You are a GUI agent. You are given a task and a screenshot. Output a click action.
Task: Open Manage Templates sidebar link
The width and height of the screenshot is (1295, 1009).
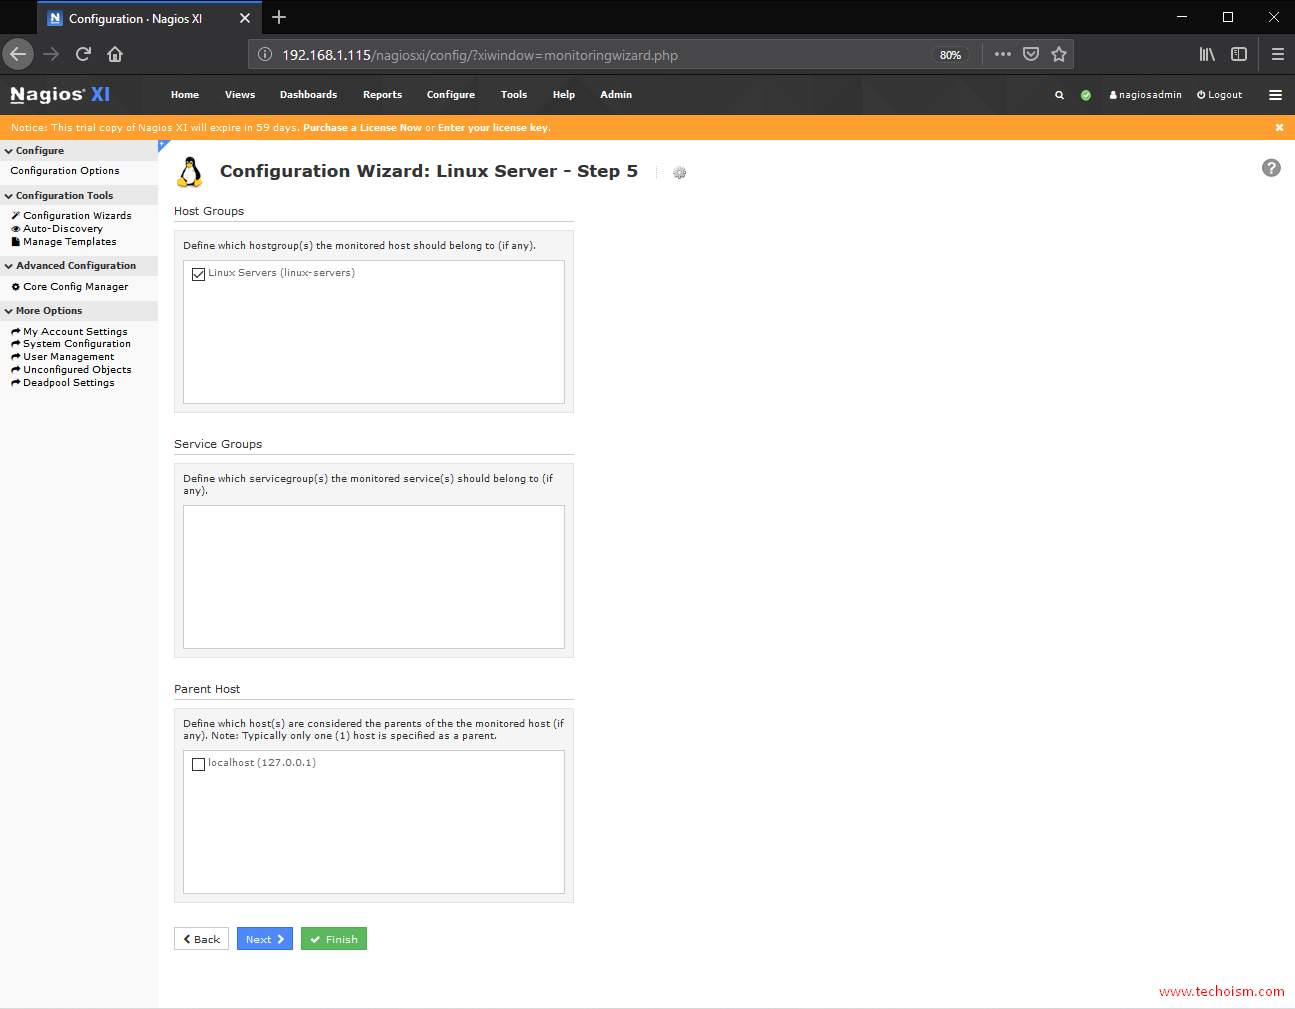(x=64, y=242)
